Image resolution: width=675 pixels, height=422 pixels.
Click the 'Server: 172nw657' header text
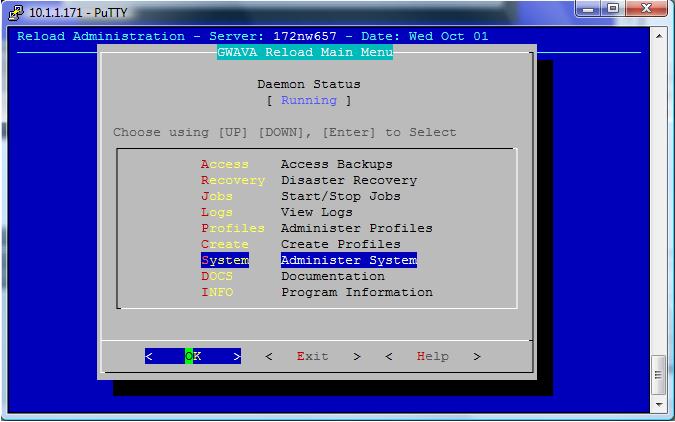click(273, 36)
